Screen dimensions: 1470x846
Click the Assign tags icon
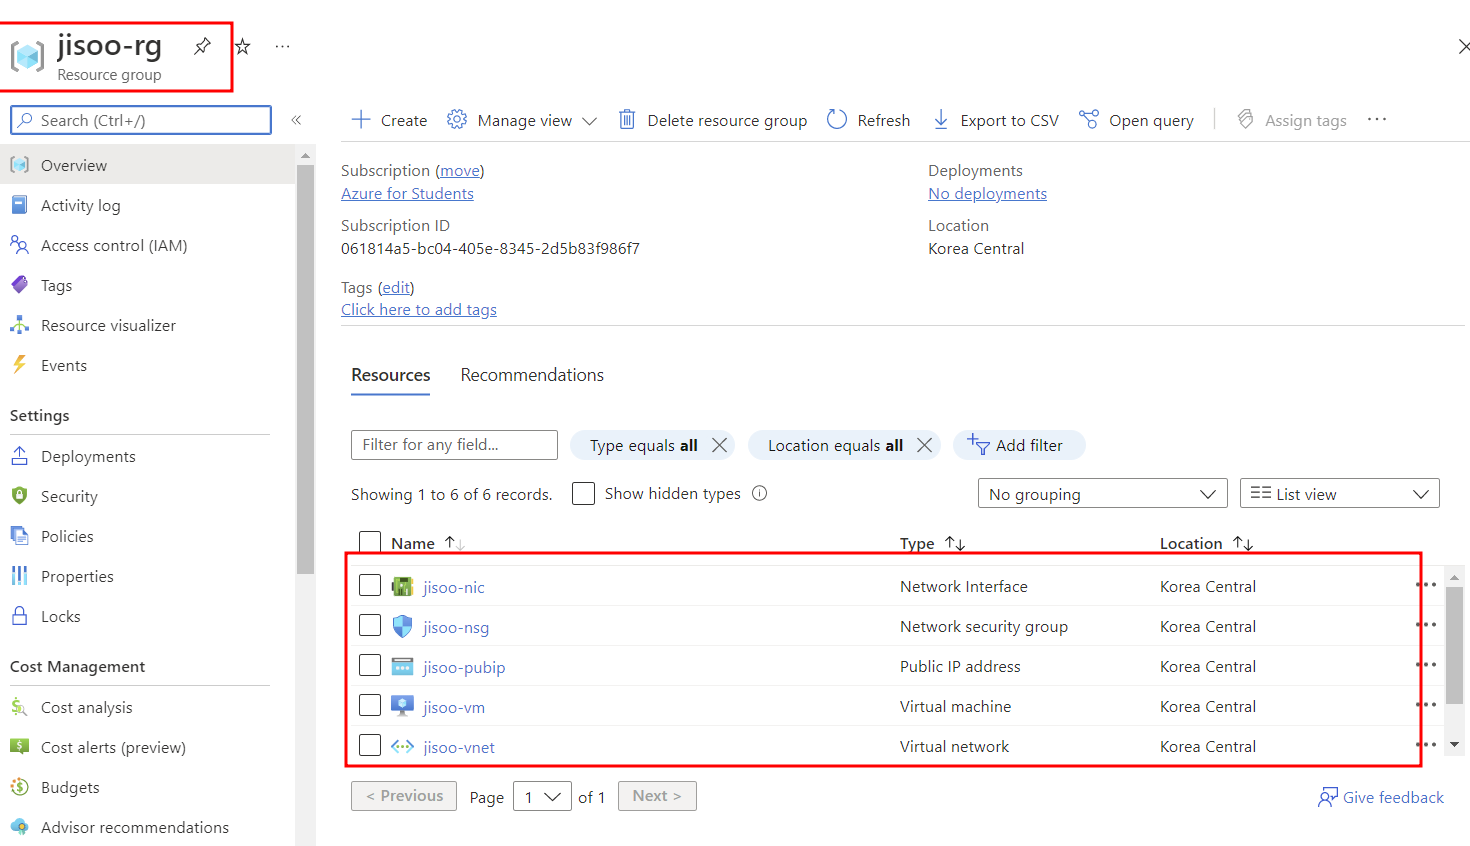tap(1245, 120)
